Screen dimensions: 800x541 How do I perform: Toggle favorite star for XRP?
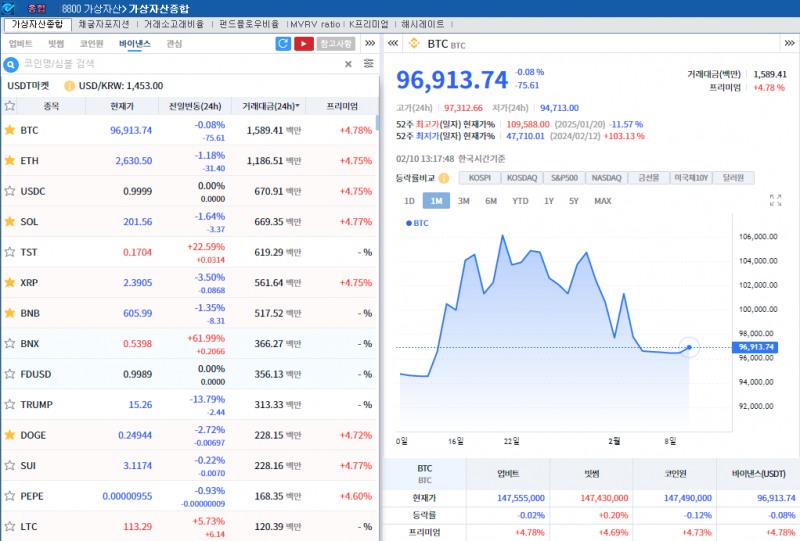[10, 282]
